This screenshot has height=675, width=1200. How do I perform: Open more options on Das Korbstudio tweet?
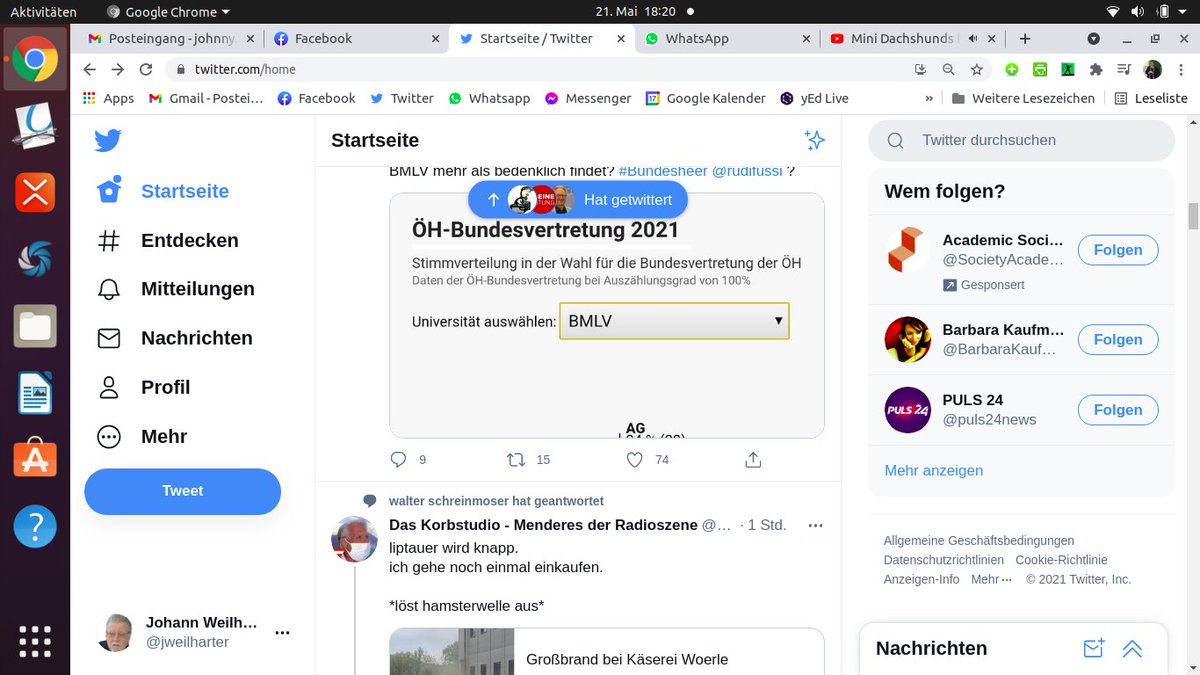[x=815, y=525]
